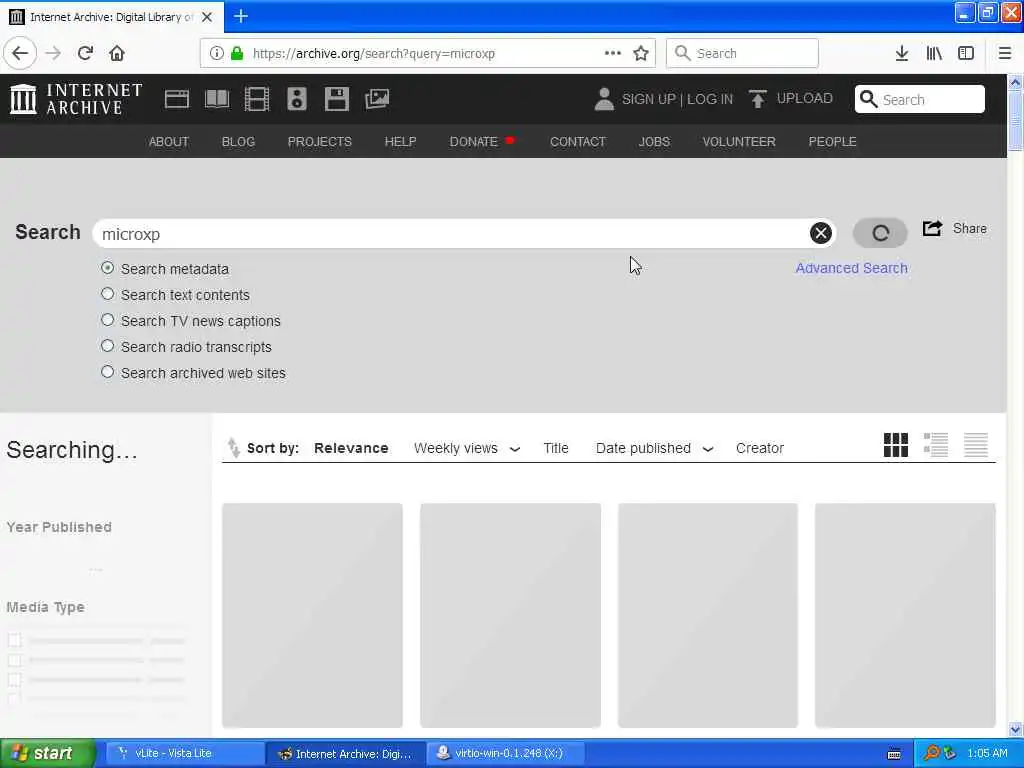Open the CONTACT menu item
Image resolution: width=1024 pixels, height=768 pixels.
click(578, 142)
